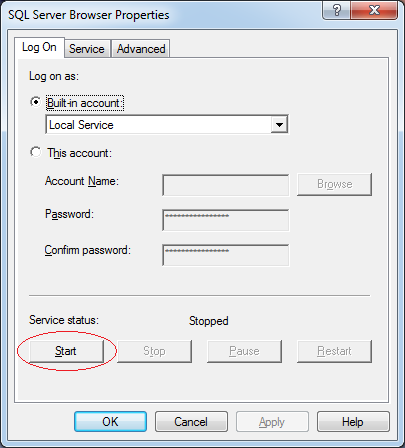Focus the Password input box
The width and height of the screenshot is (405, 448).
point(226,220)
